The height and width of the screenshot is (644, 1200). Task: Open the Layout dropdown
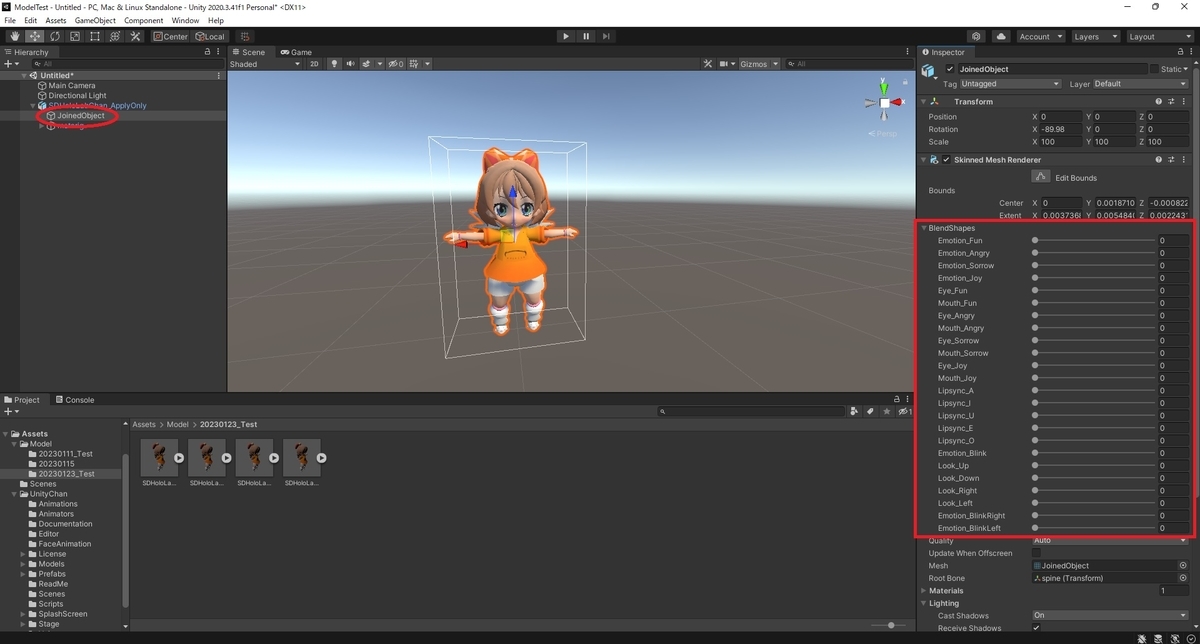click(1158, 36)
